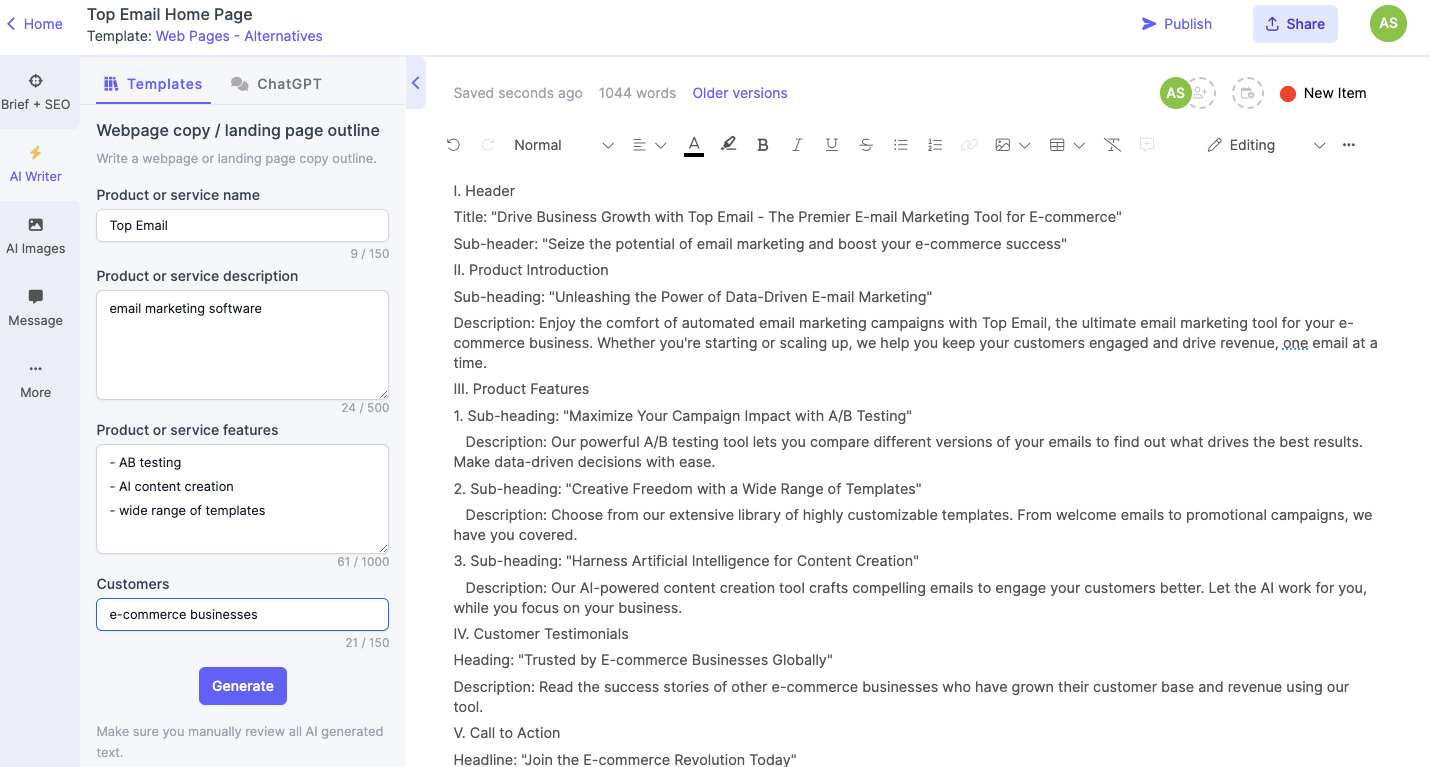The height and width of the screenshot is (767, 1430).
Task: Open the Editing mode dropdown
Action: click(x=1267, y=145)
